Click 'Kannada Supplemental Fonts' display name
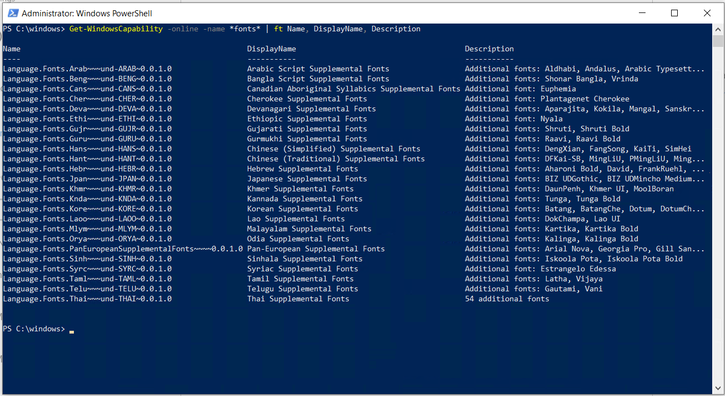Screen dimensions: 725x396 coord(305,199)
